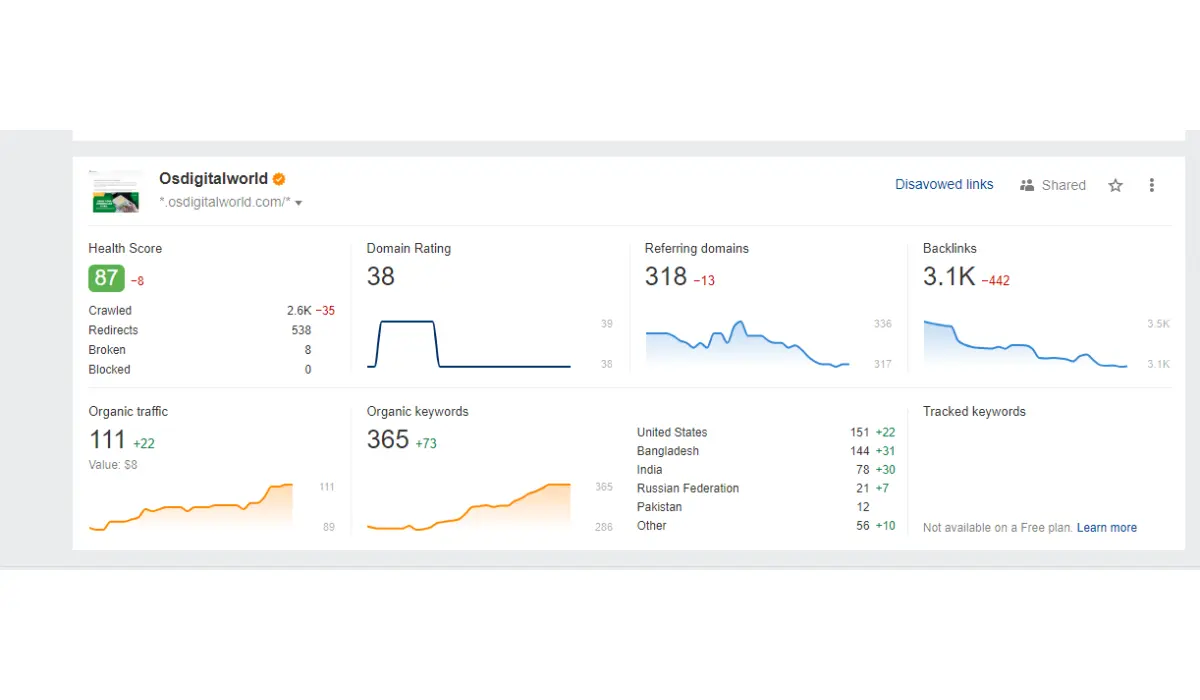
Task: Expand the *.osdigitalworld.com/* scope dropdown
Action: [x=298, y=203]
